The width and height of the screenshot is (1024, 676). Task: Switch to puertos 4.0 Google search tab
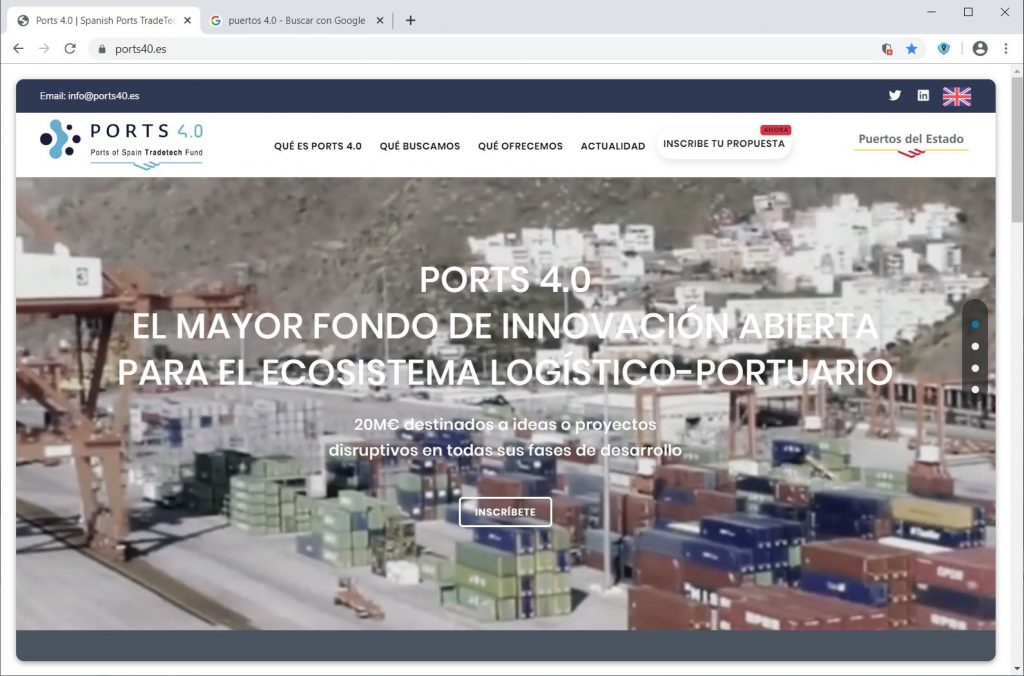coord(296,20)
